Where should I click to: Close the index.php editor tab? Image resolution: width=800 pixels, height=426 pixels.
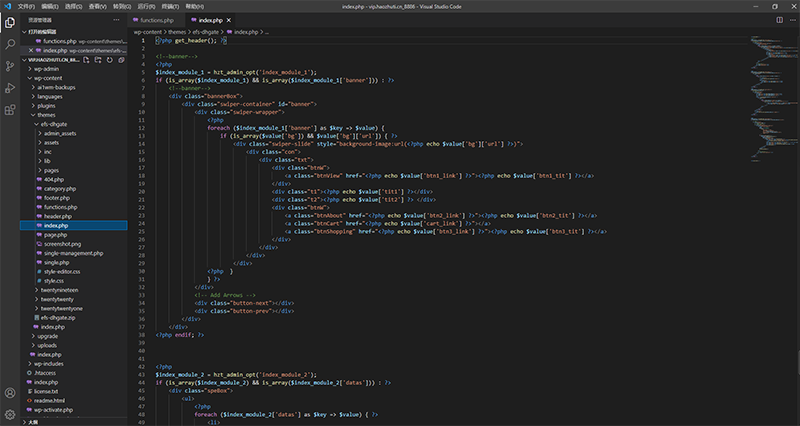(229, 20)
